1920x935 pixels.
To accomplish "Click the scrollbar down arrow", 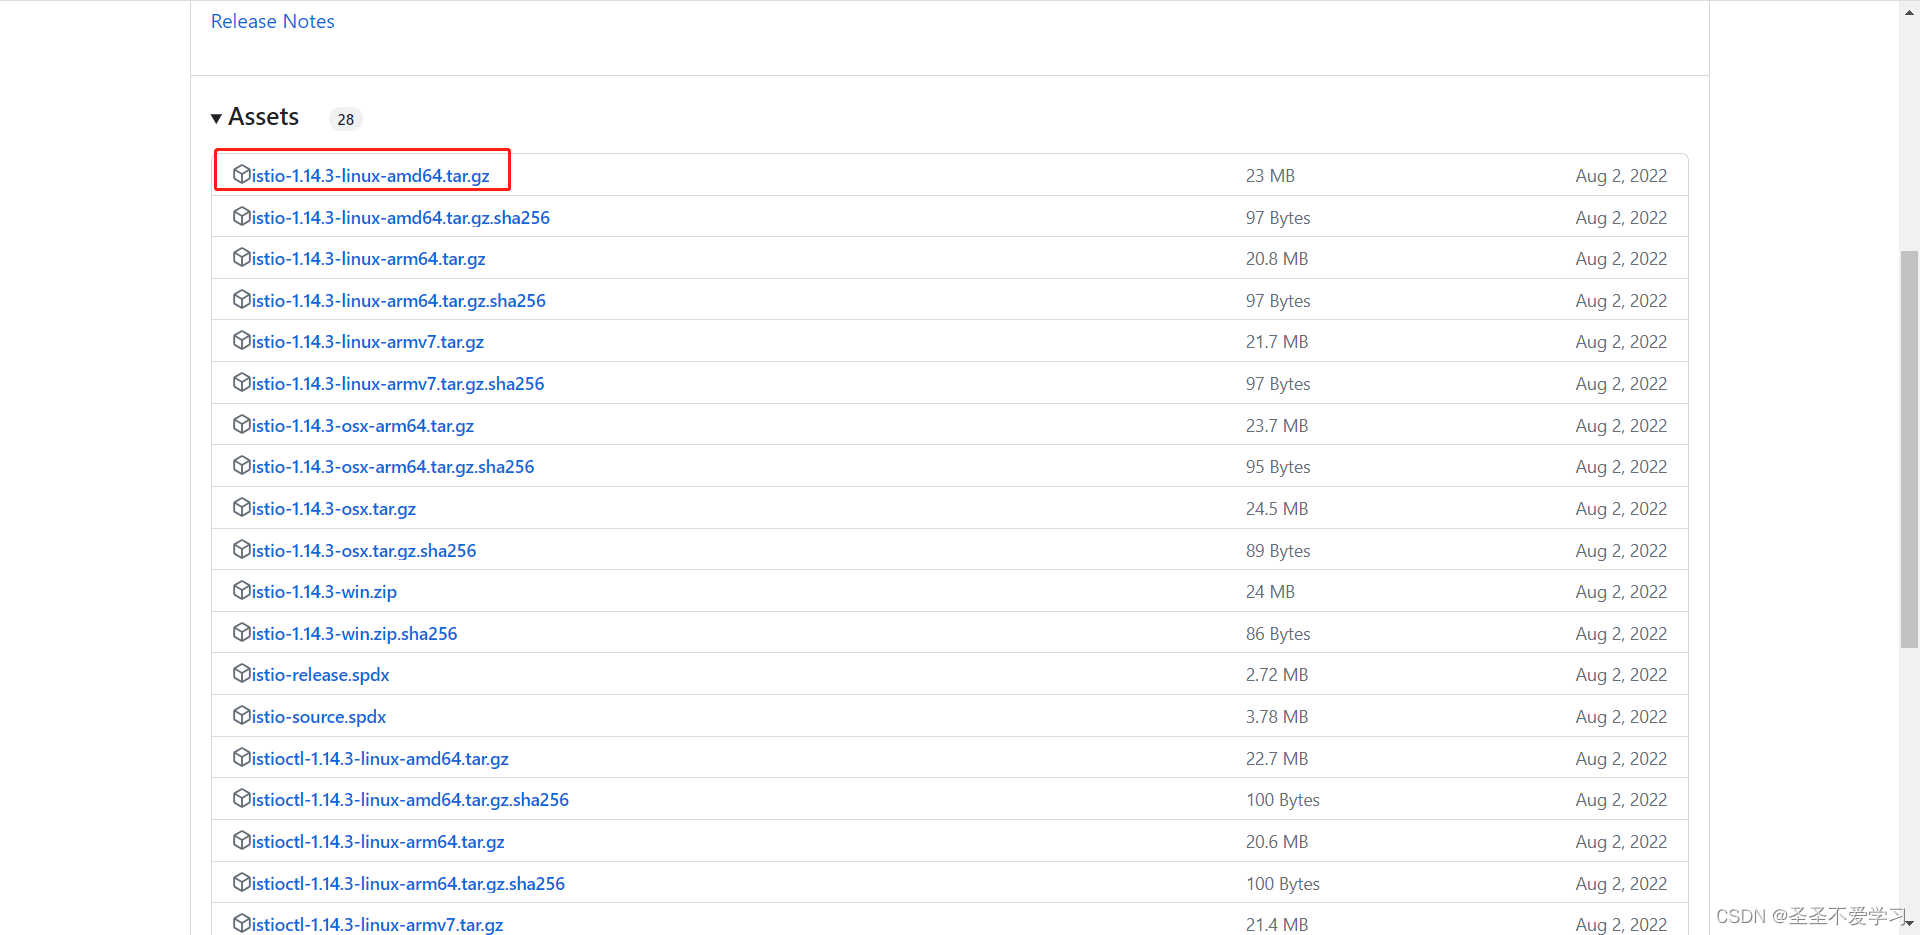I will (x=1909, y=925).
